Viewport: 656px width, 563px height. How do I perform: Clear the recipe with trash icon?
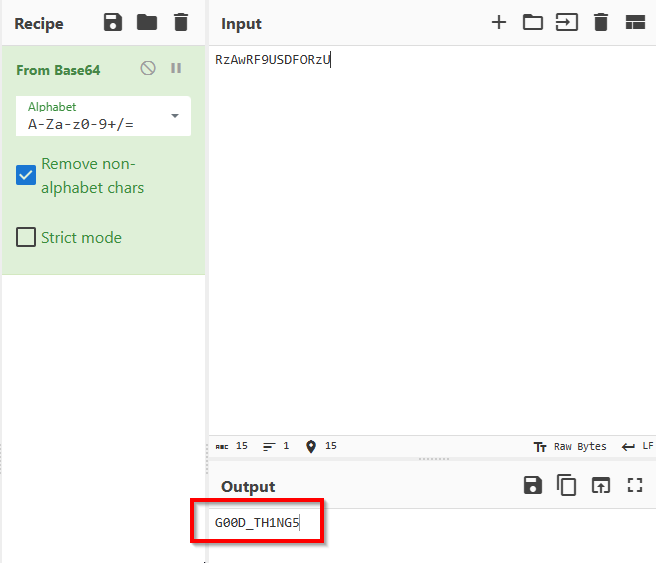181,23
